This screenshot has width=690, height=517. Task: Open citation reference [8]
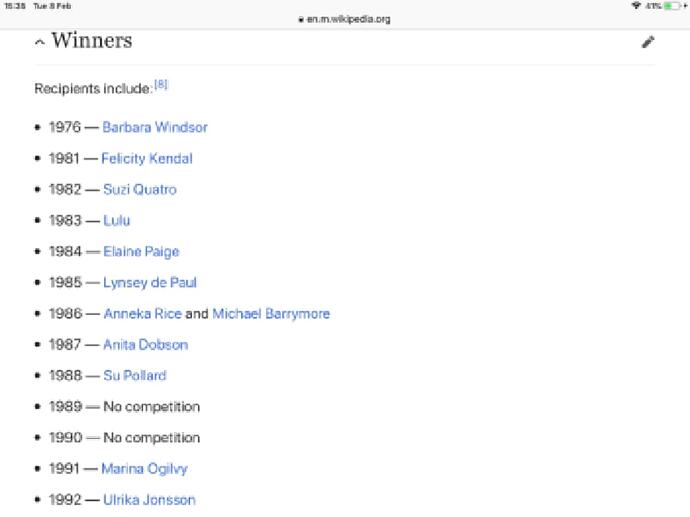click(160, 86)
